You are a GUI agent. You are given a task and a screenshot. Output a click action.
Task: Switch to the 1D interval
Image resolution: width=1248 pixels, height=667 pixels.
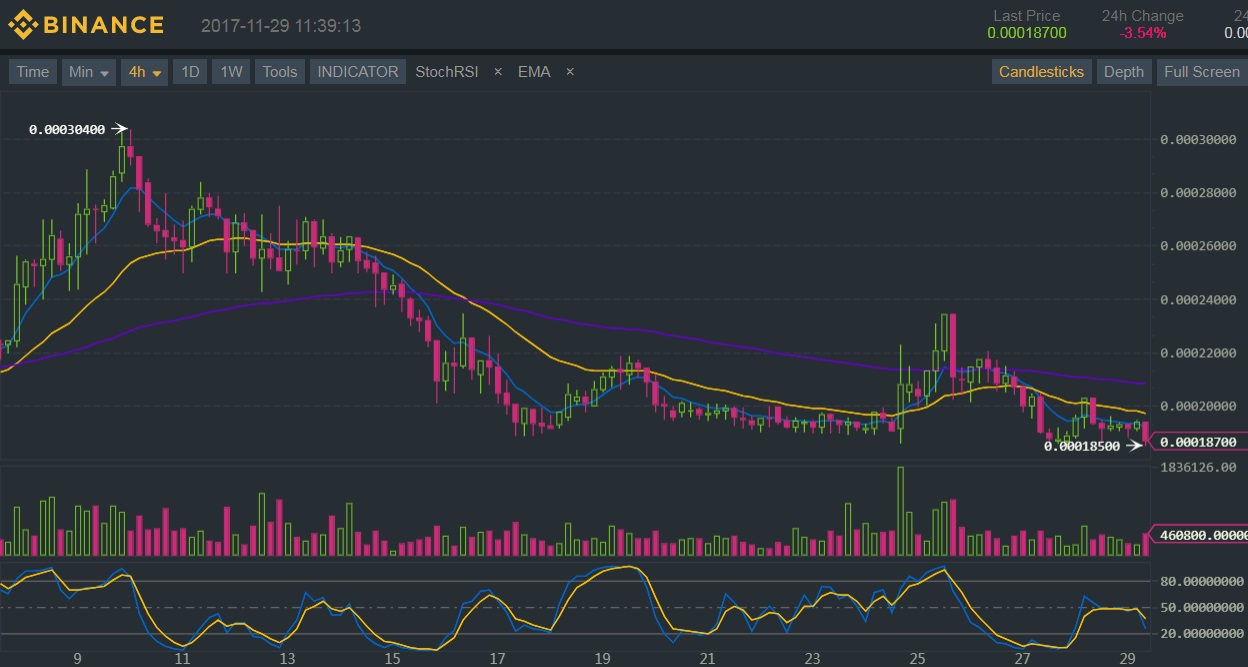tap(190, 72)
